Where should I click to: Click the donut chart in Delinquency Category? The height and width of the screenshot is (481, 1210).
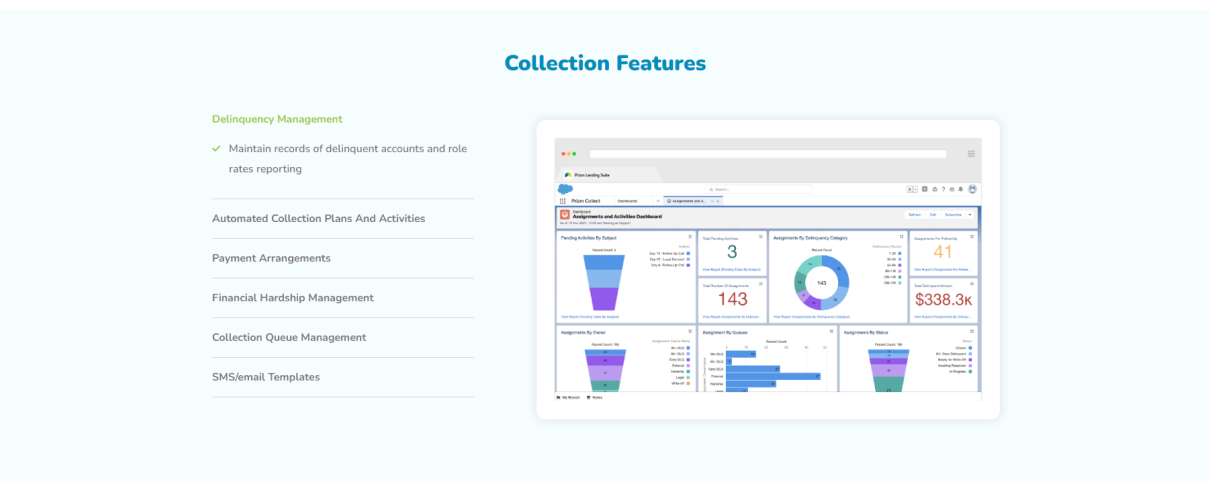[x=821, y=283]
